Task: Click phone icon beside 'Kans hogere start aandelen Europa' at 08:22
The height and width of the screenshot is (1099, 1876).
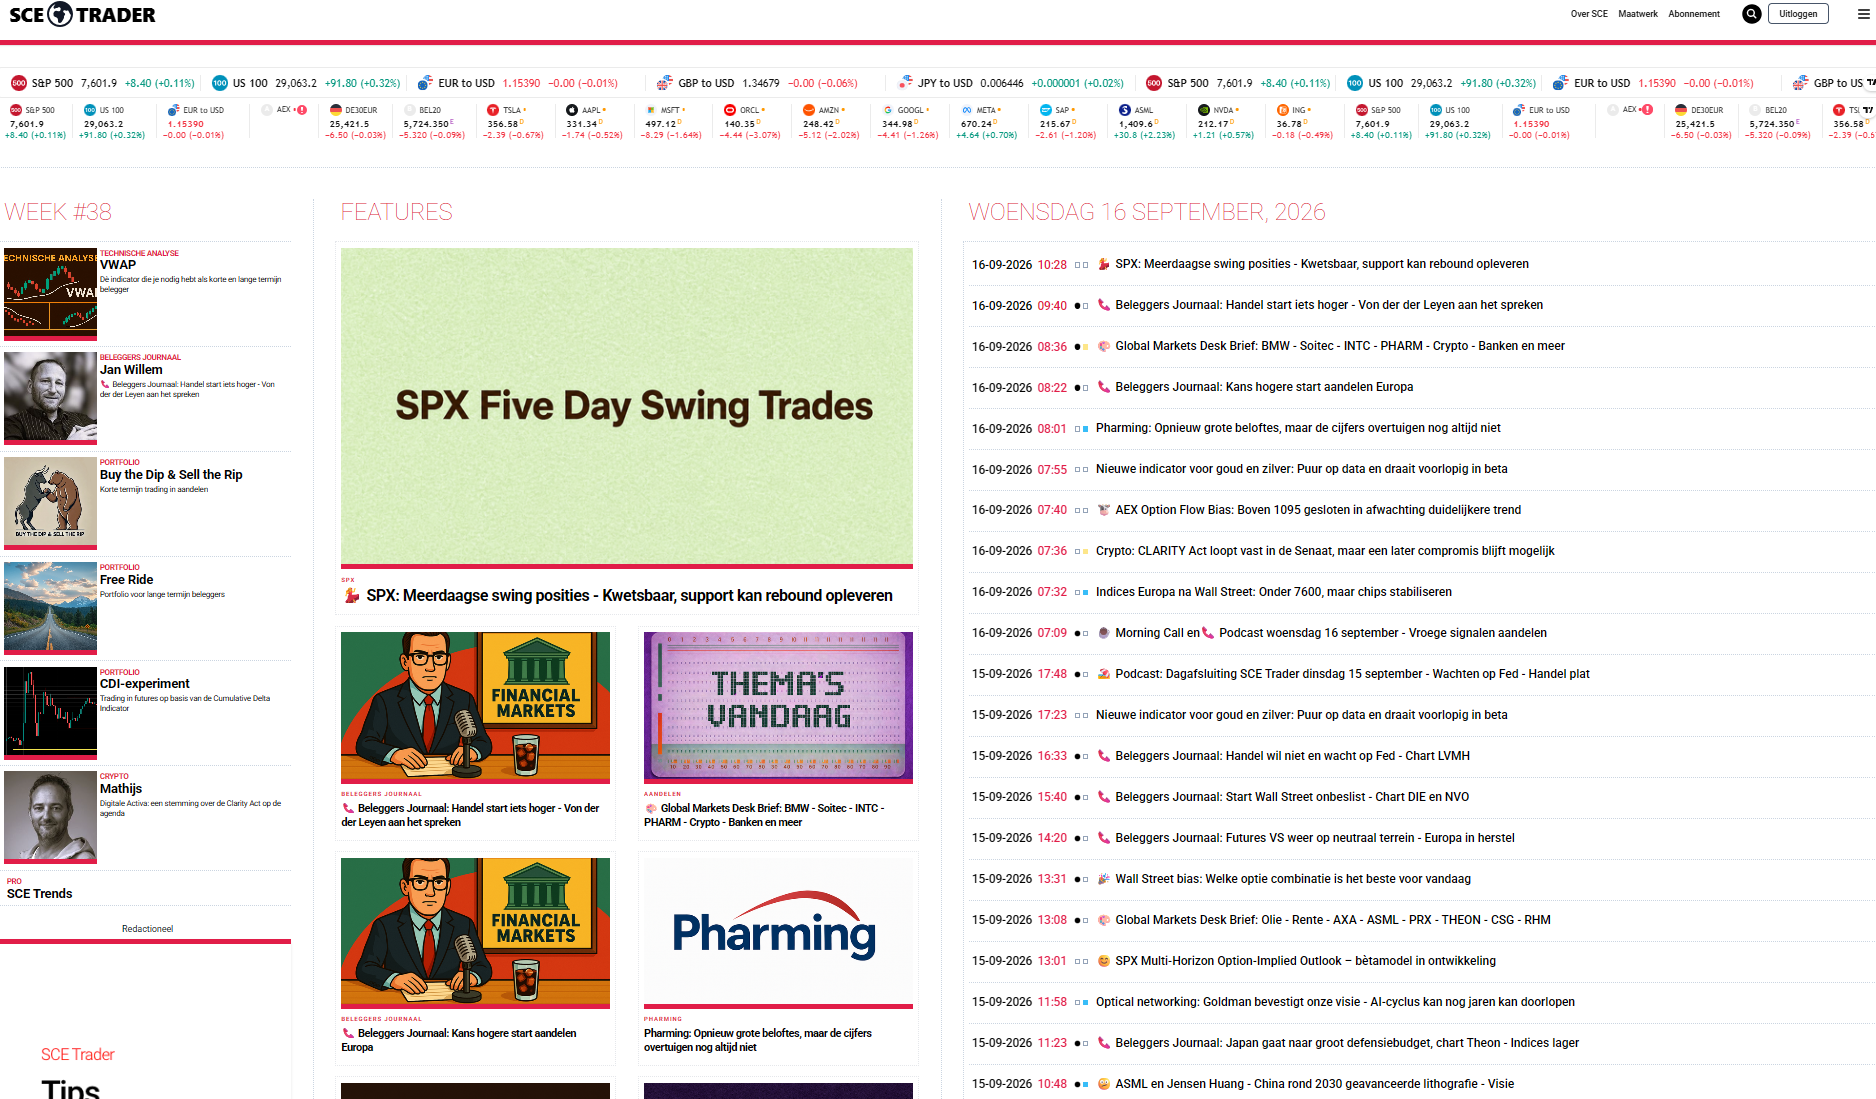Action: (1104, 387)
